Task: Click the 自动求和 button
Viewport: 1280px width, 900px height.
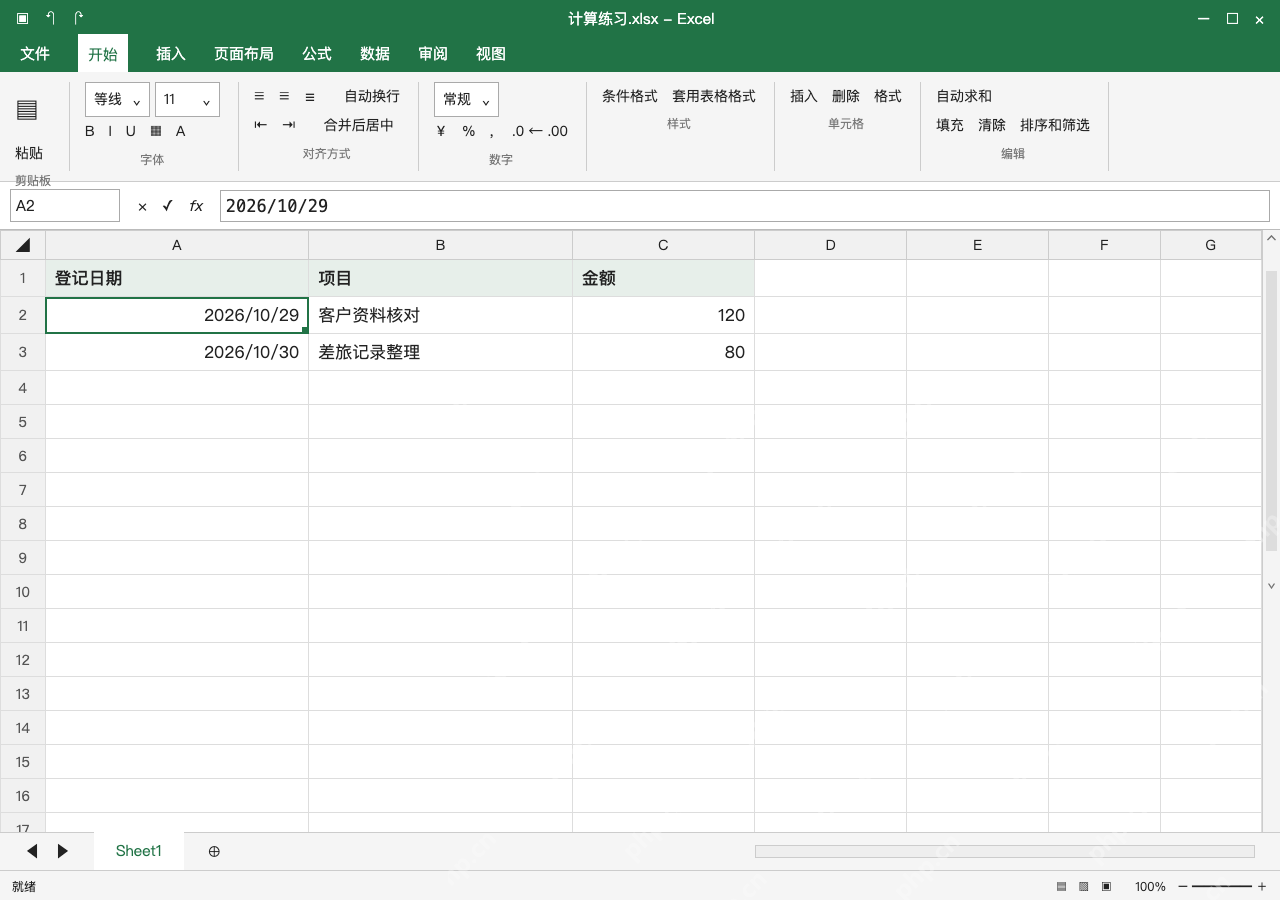Action: click(964, 96)
